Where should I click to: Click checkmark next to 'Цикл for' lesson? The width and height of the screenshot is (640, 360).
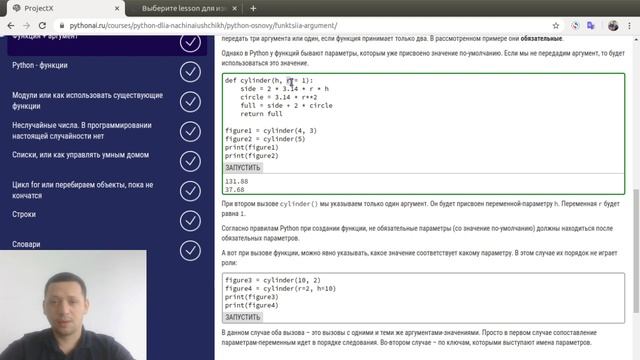(190, 191)
